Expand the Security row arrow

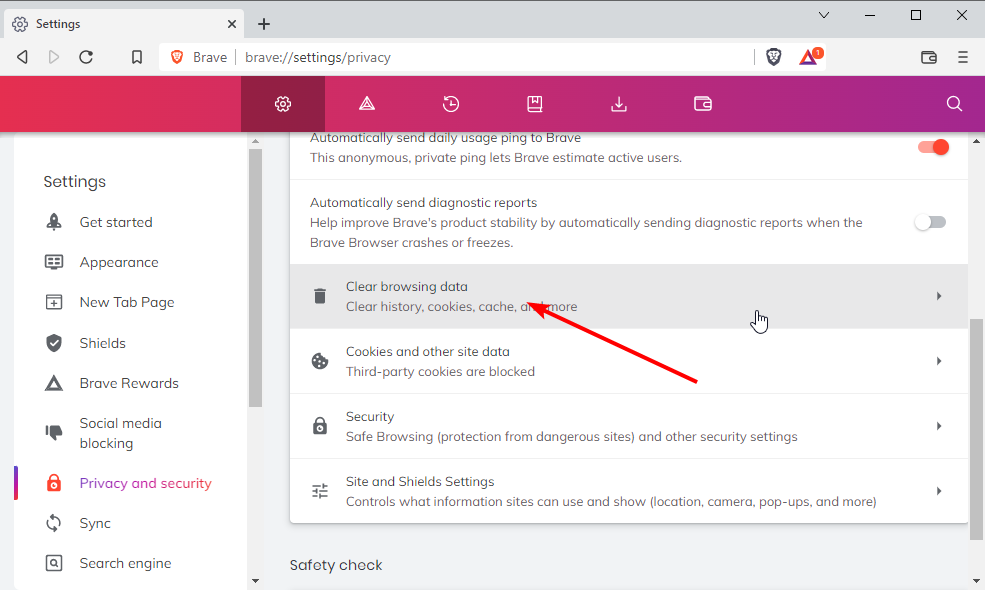[x=939, y=426]
